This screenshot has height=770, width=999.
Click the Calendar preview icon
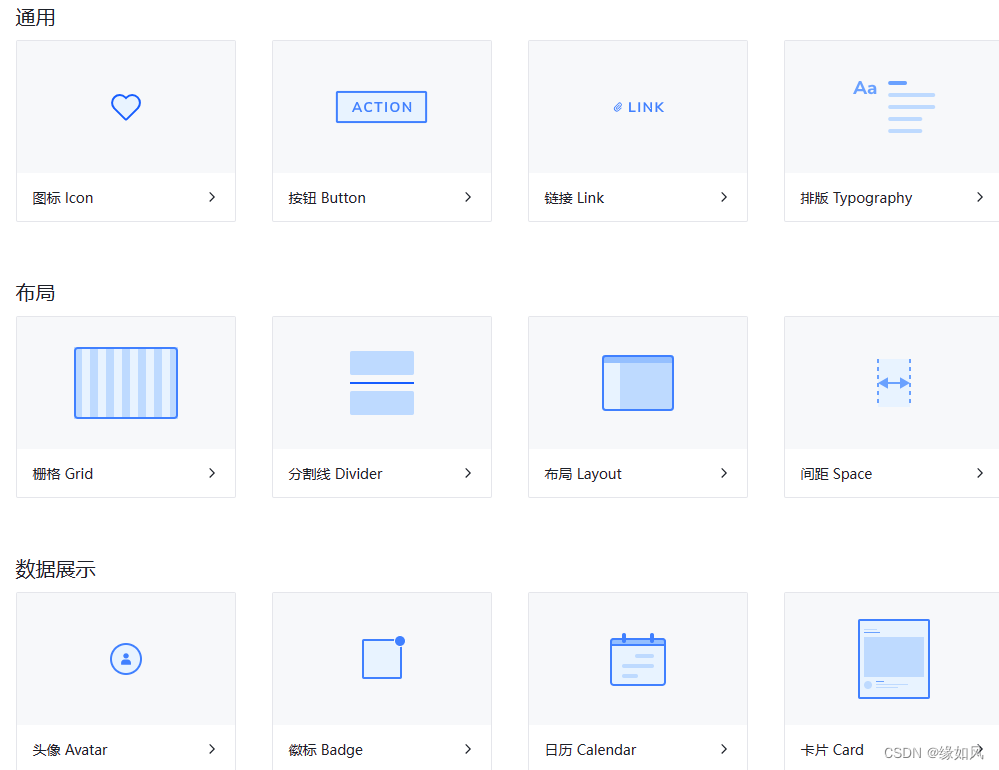(x=637, y=659)
